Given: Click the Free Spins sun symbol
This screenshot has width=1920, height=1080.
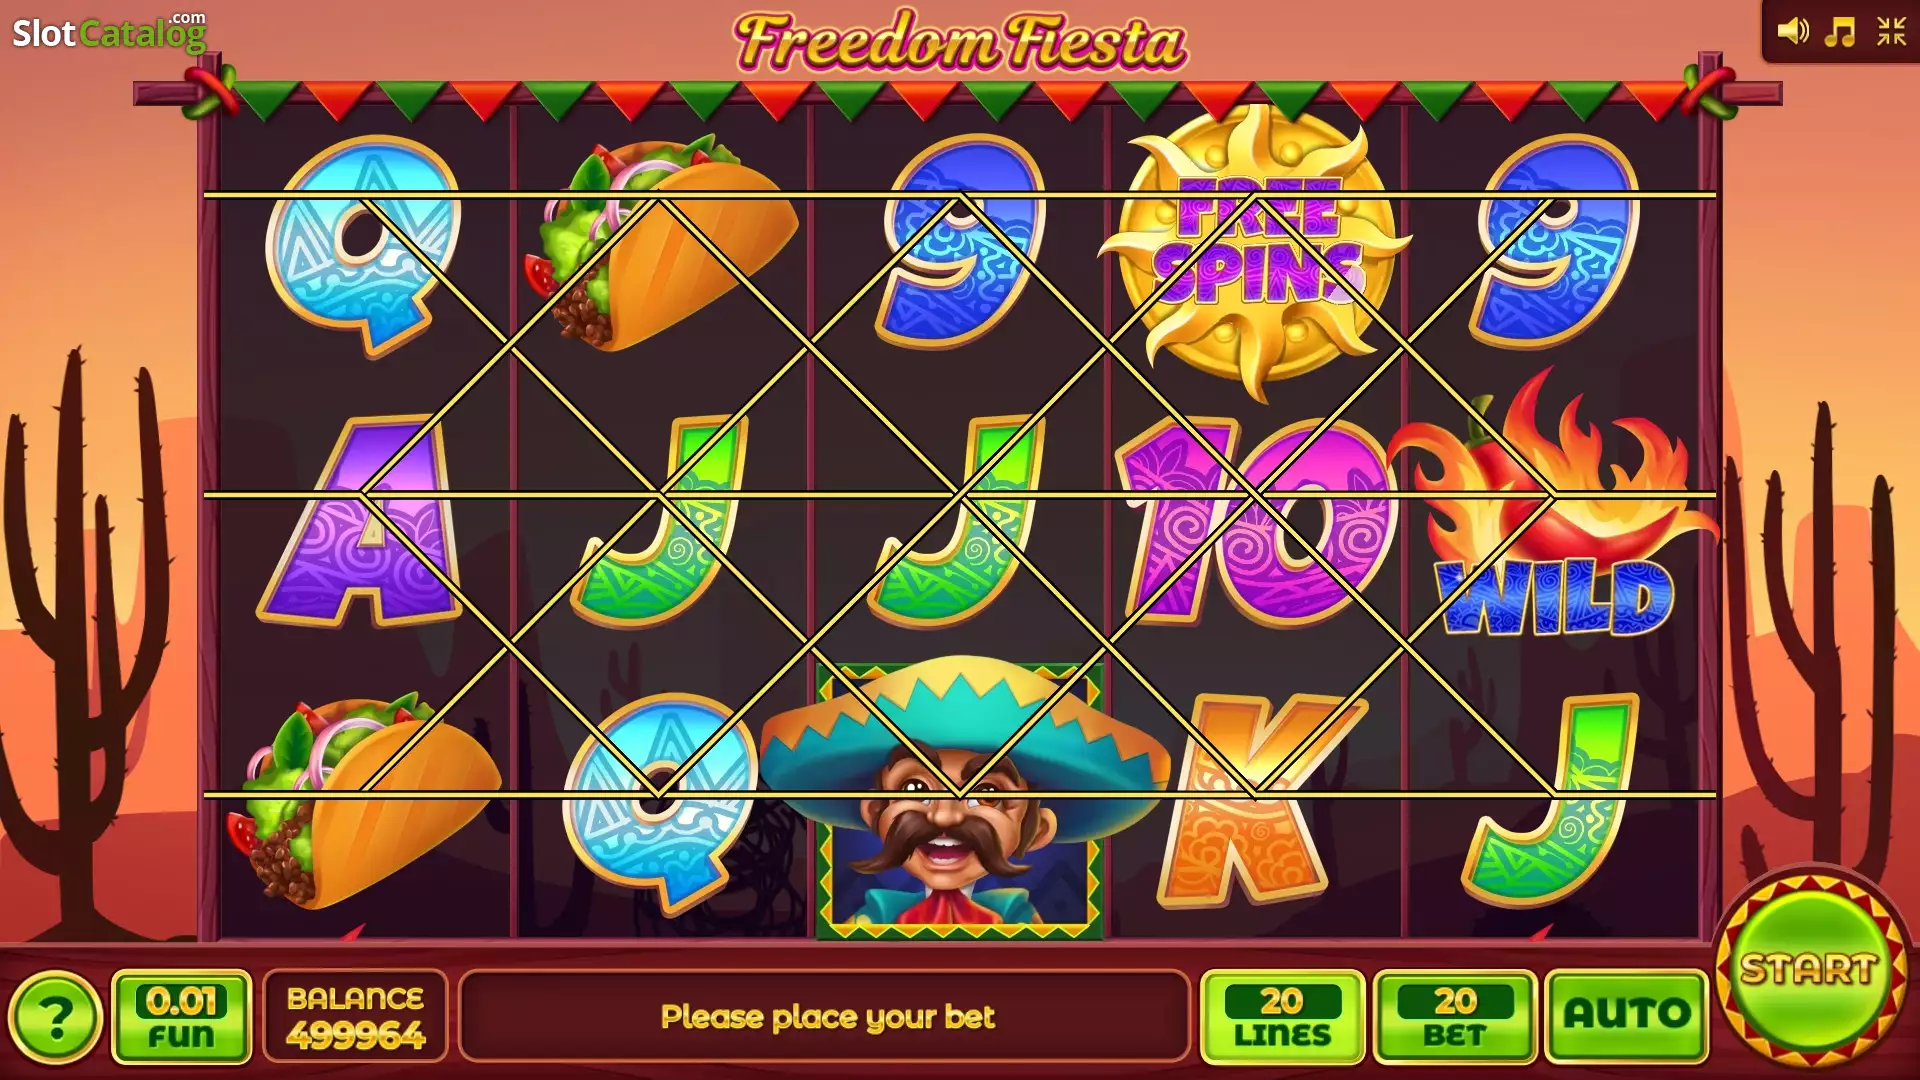Looking at the screenshot, I should pos(1255,250).
